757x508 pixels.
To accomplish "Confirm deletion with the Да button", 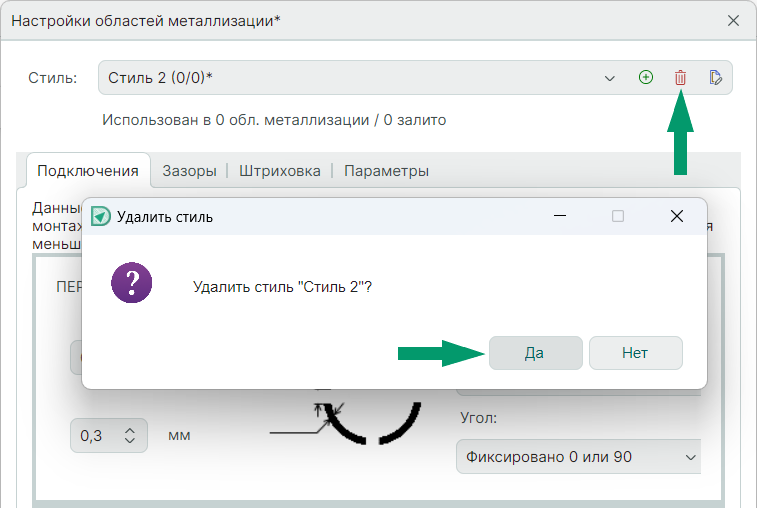I will click(535, 353).
